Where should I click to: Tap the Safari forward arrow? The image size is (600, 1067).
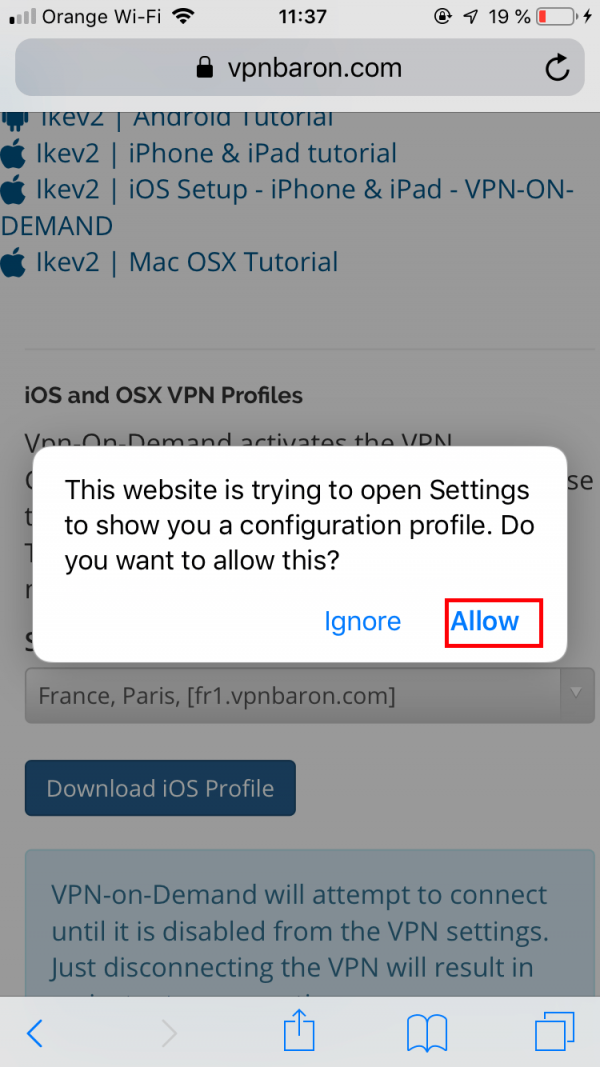coord(169,1034)
